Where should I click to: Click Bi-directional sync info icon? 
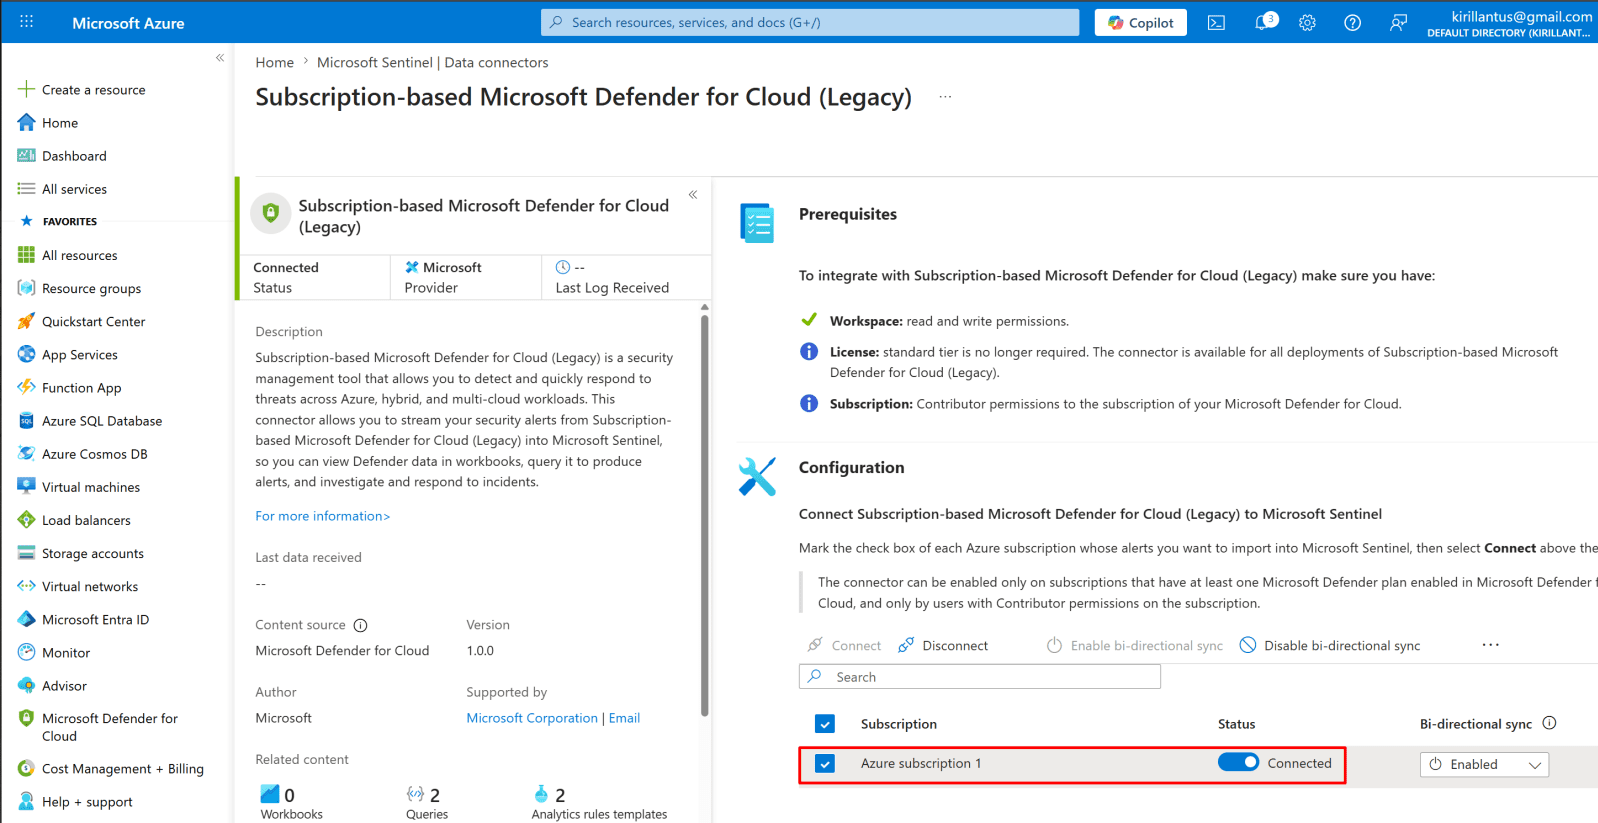(1549, 723)
